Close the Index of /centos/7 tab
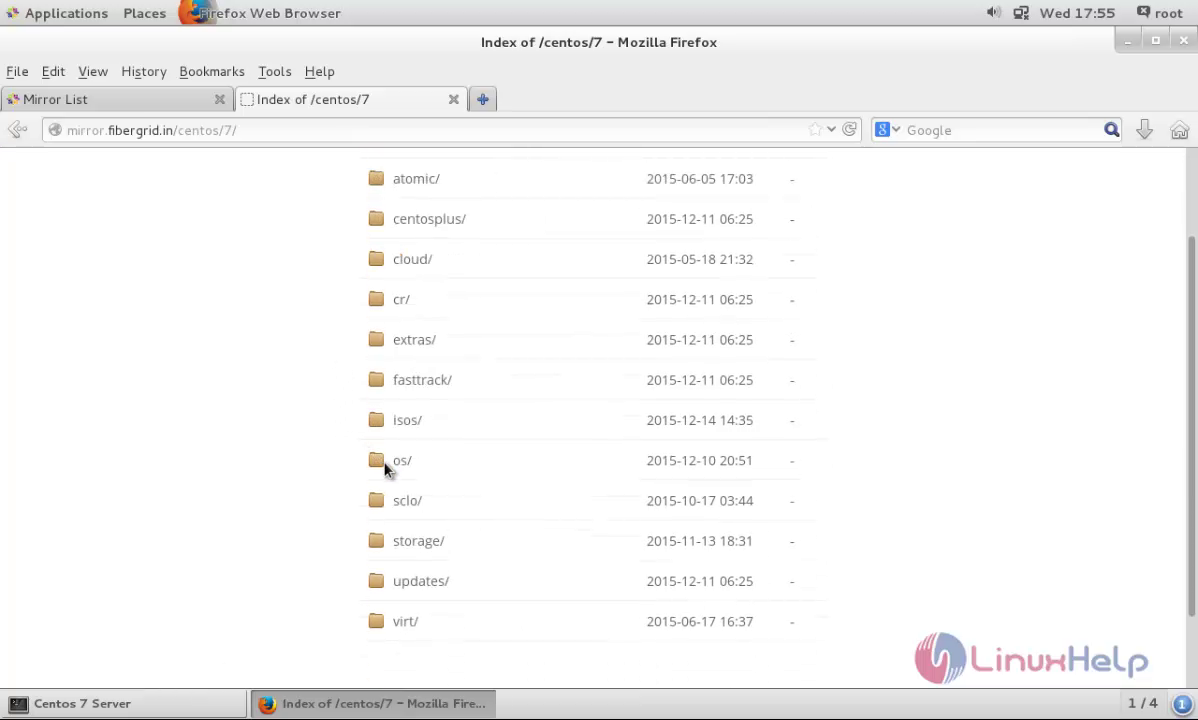This screenshot has height=720, width=1198. 453,99
